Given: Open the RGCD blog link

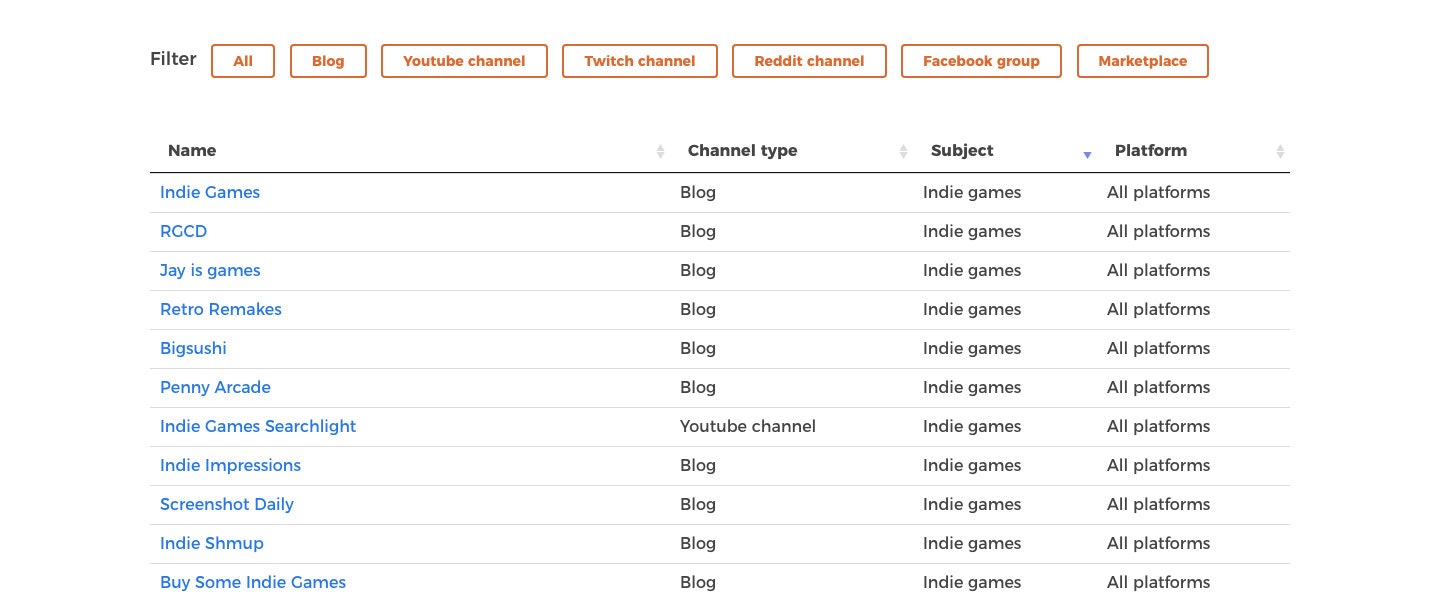Looking at the screenshot, I should [183, 231].
